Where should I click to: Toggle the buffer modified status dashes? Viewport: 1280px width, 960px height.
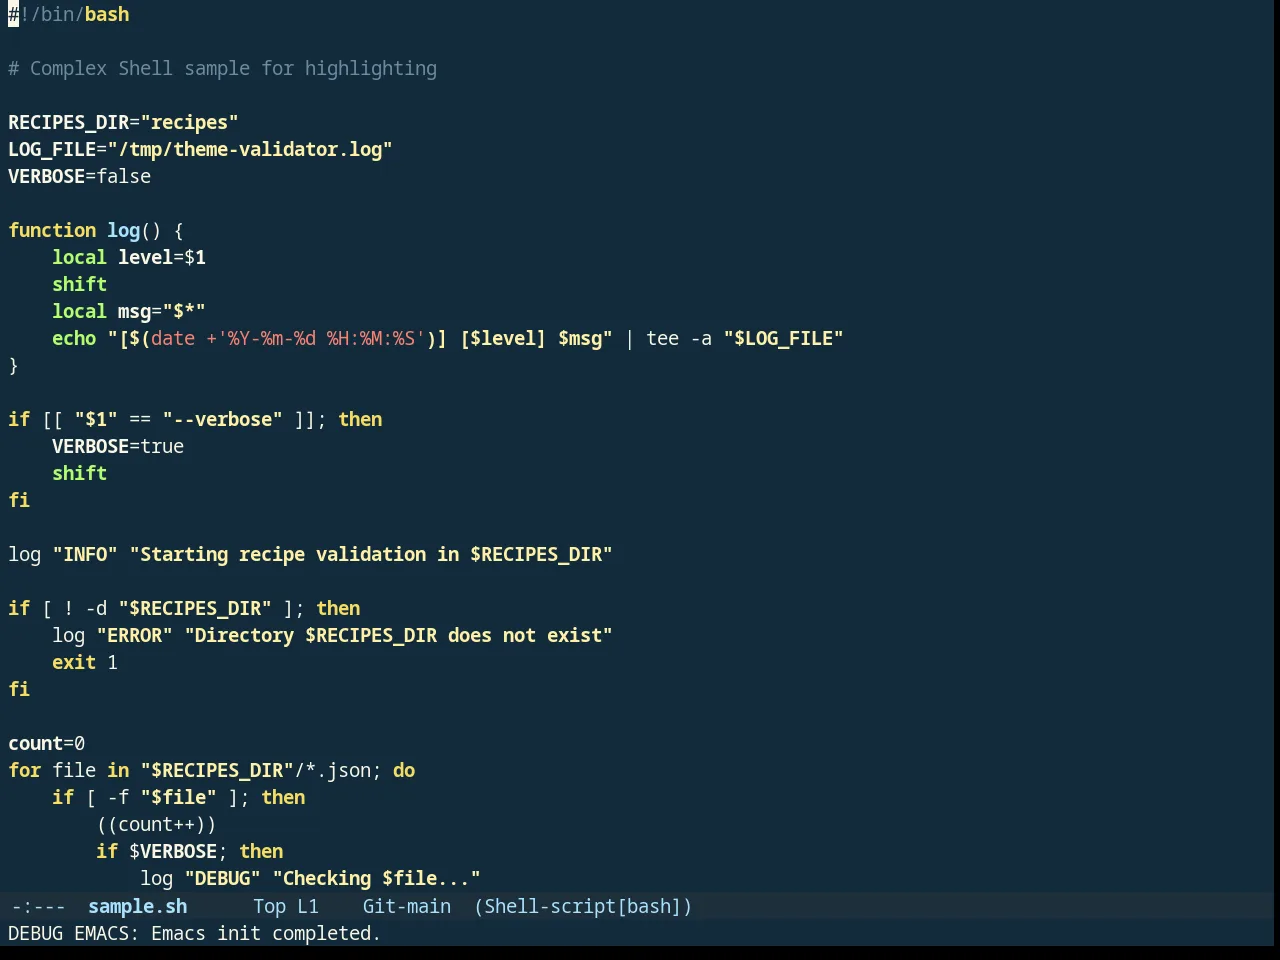point(38,906)
